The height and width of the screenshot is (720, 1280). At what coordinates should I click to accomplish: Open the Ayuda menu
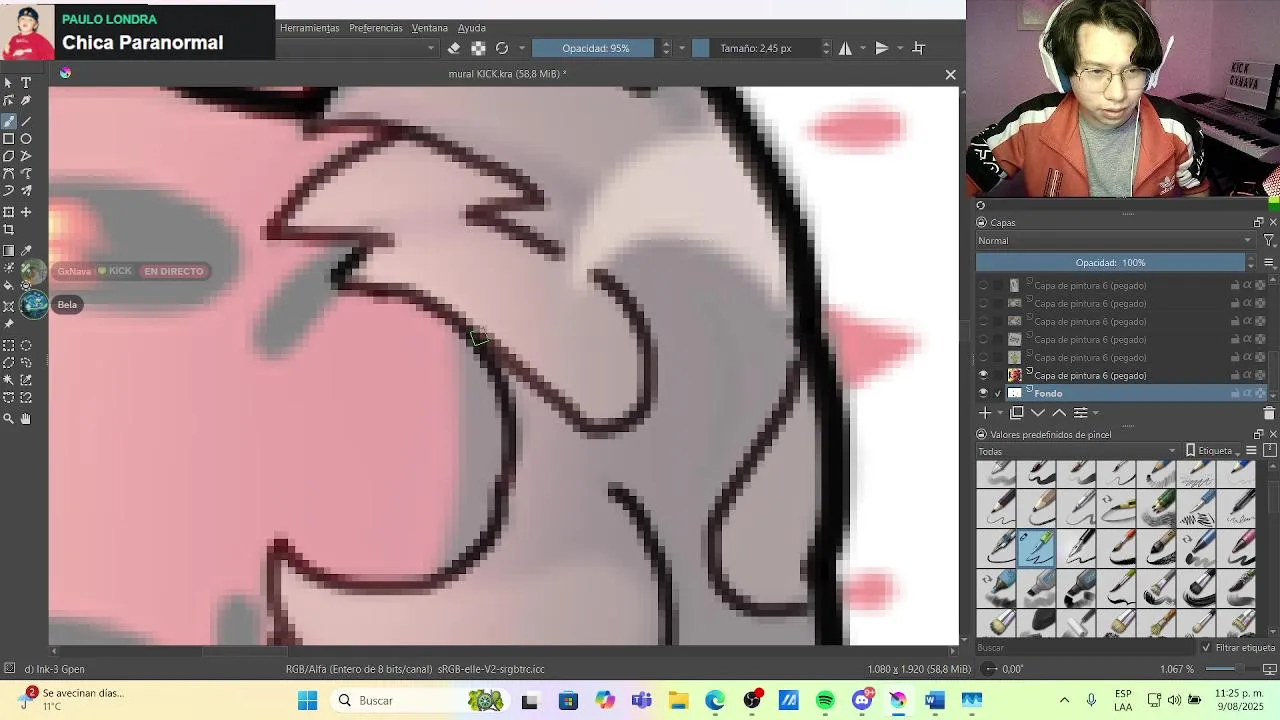472,28
